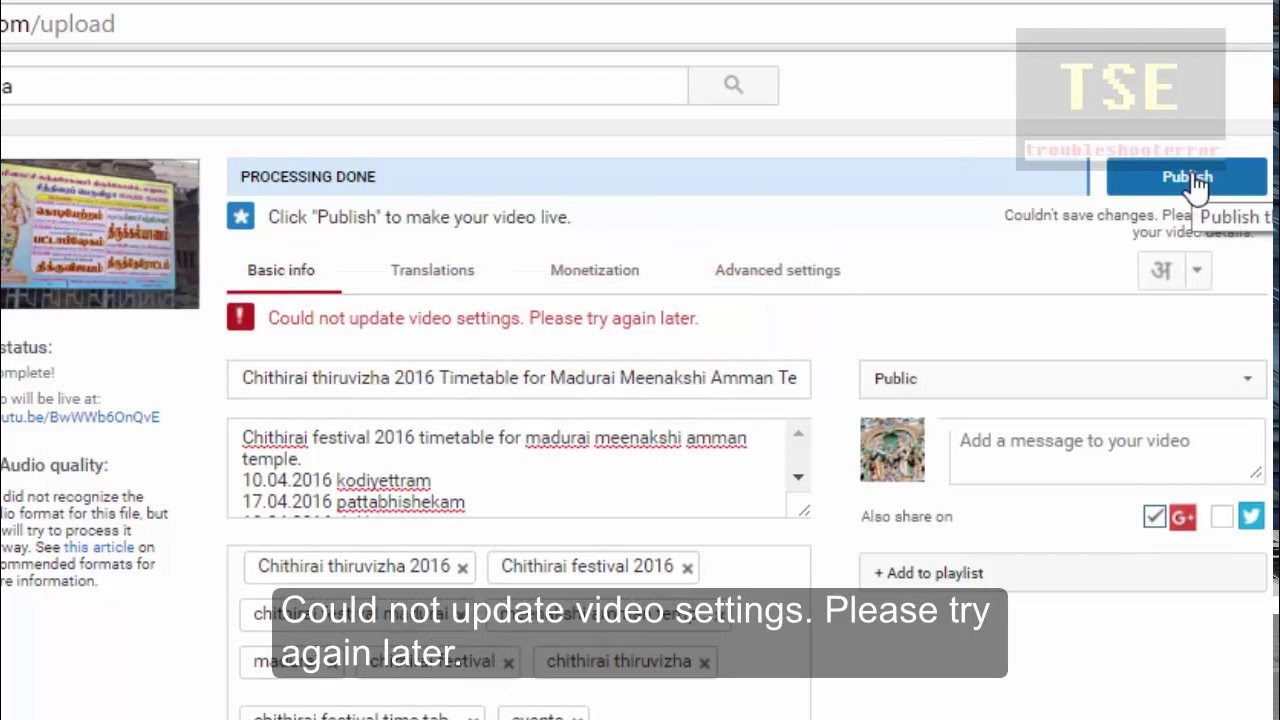The height and width of the screenshot is (720, 1280).
Task: Enable sharing on Twitter checkbox
Action: click(x=1222, y=516)
